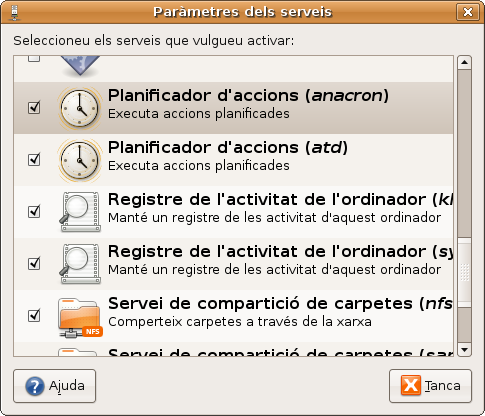Uncheck first Registre de l'activitat service
Viewport: 485px width, 416px height.
34,211
